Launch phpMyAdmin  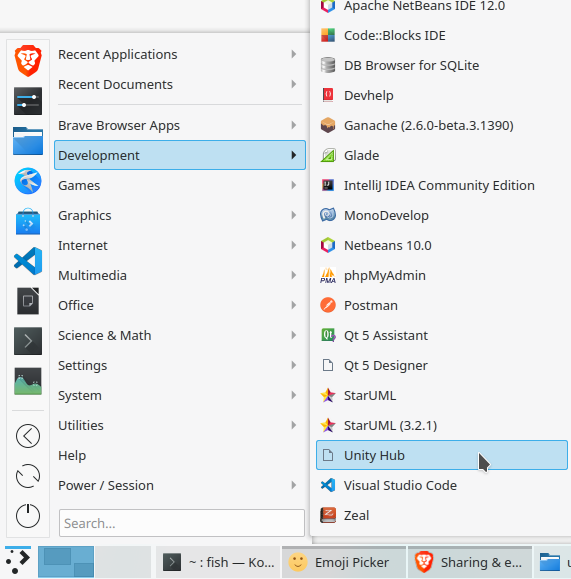tap(442, 275)
